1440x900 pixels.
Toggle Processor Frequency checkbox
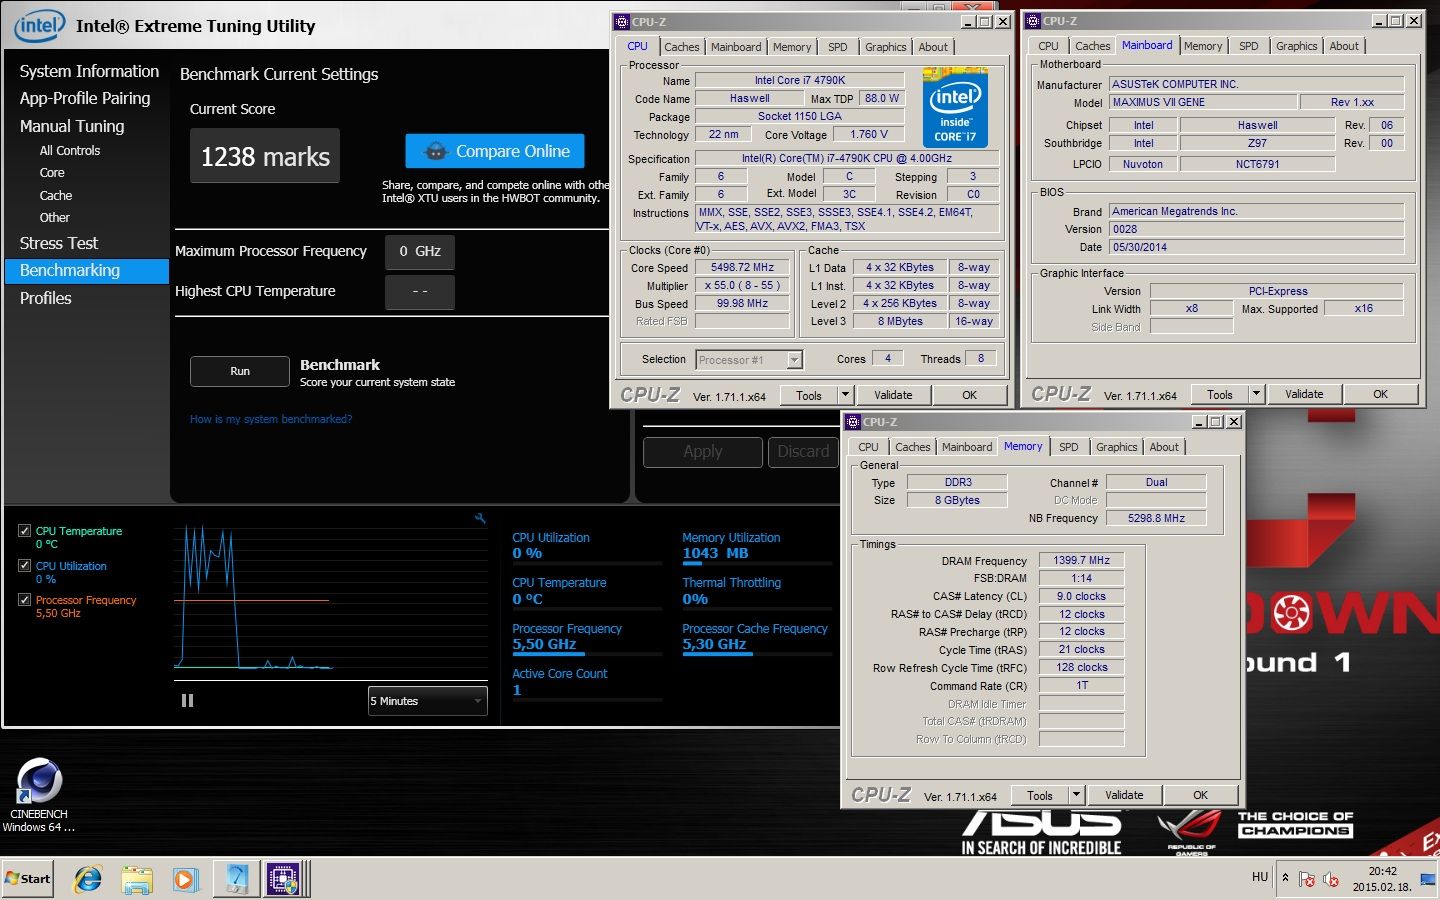[24, 600]
